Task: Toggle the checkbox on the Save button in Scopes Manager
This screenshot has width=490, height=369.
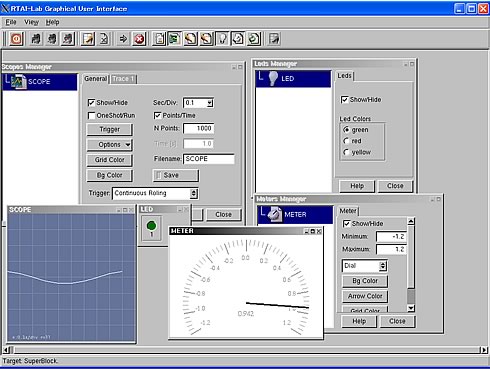Action: [x=159, y=175]
